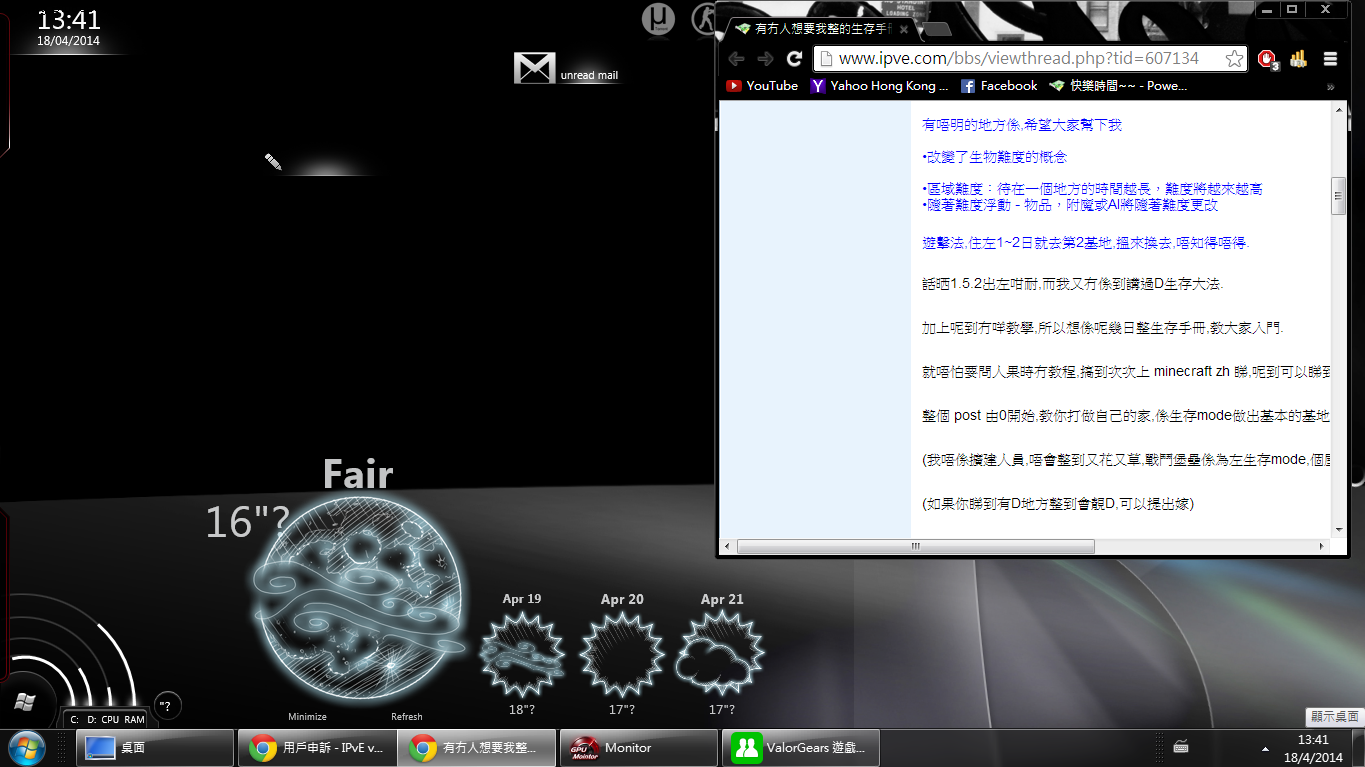
Task: Launch the Counter-Strike desktop icon
Action: (703, 18)
